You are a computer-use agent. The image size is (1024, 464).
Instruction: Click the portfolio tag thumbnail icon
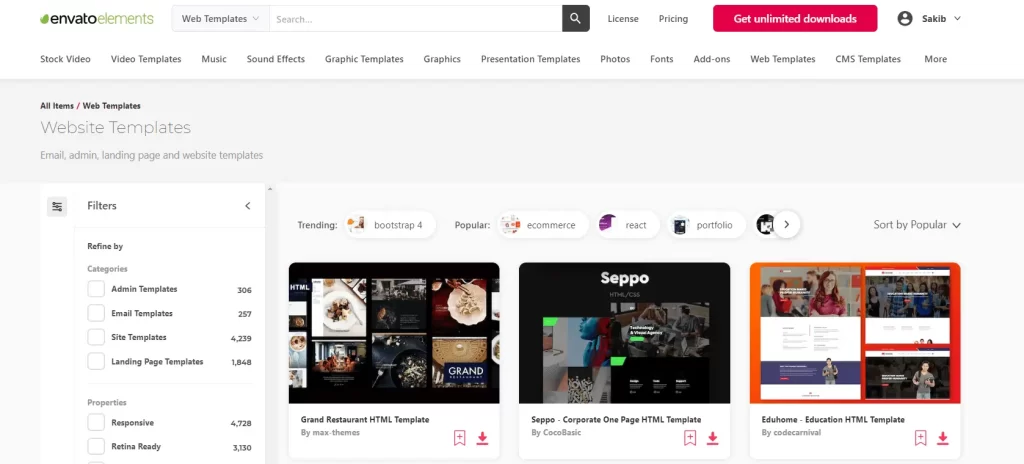(x=680, y=225)
